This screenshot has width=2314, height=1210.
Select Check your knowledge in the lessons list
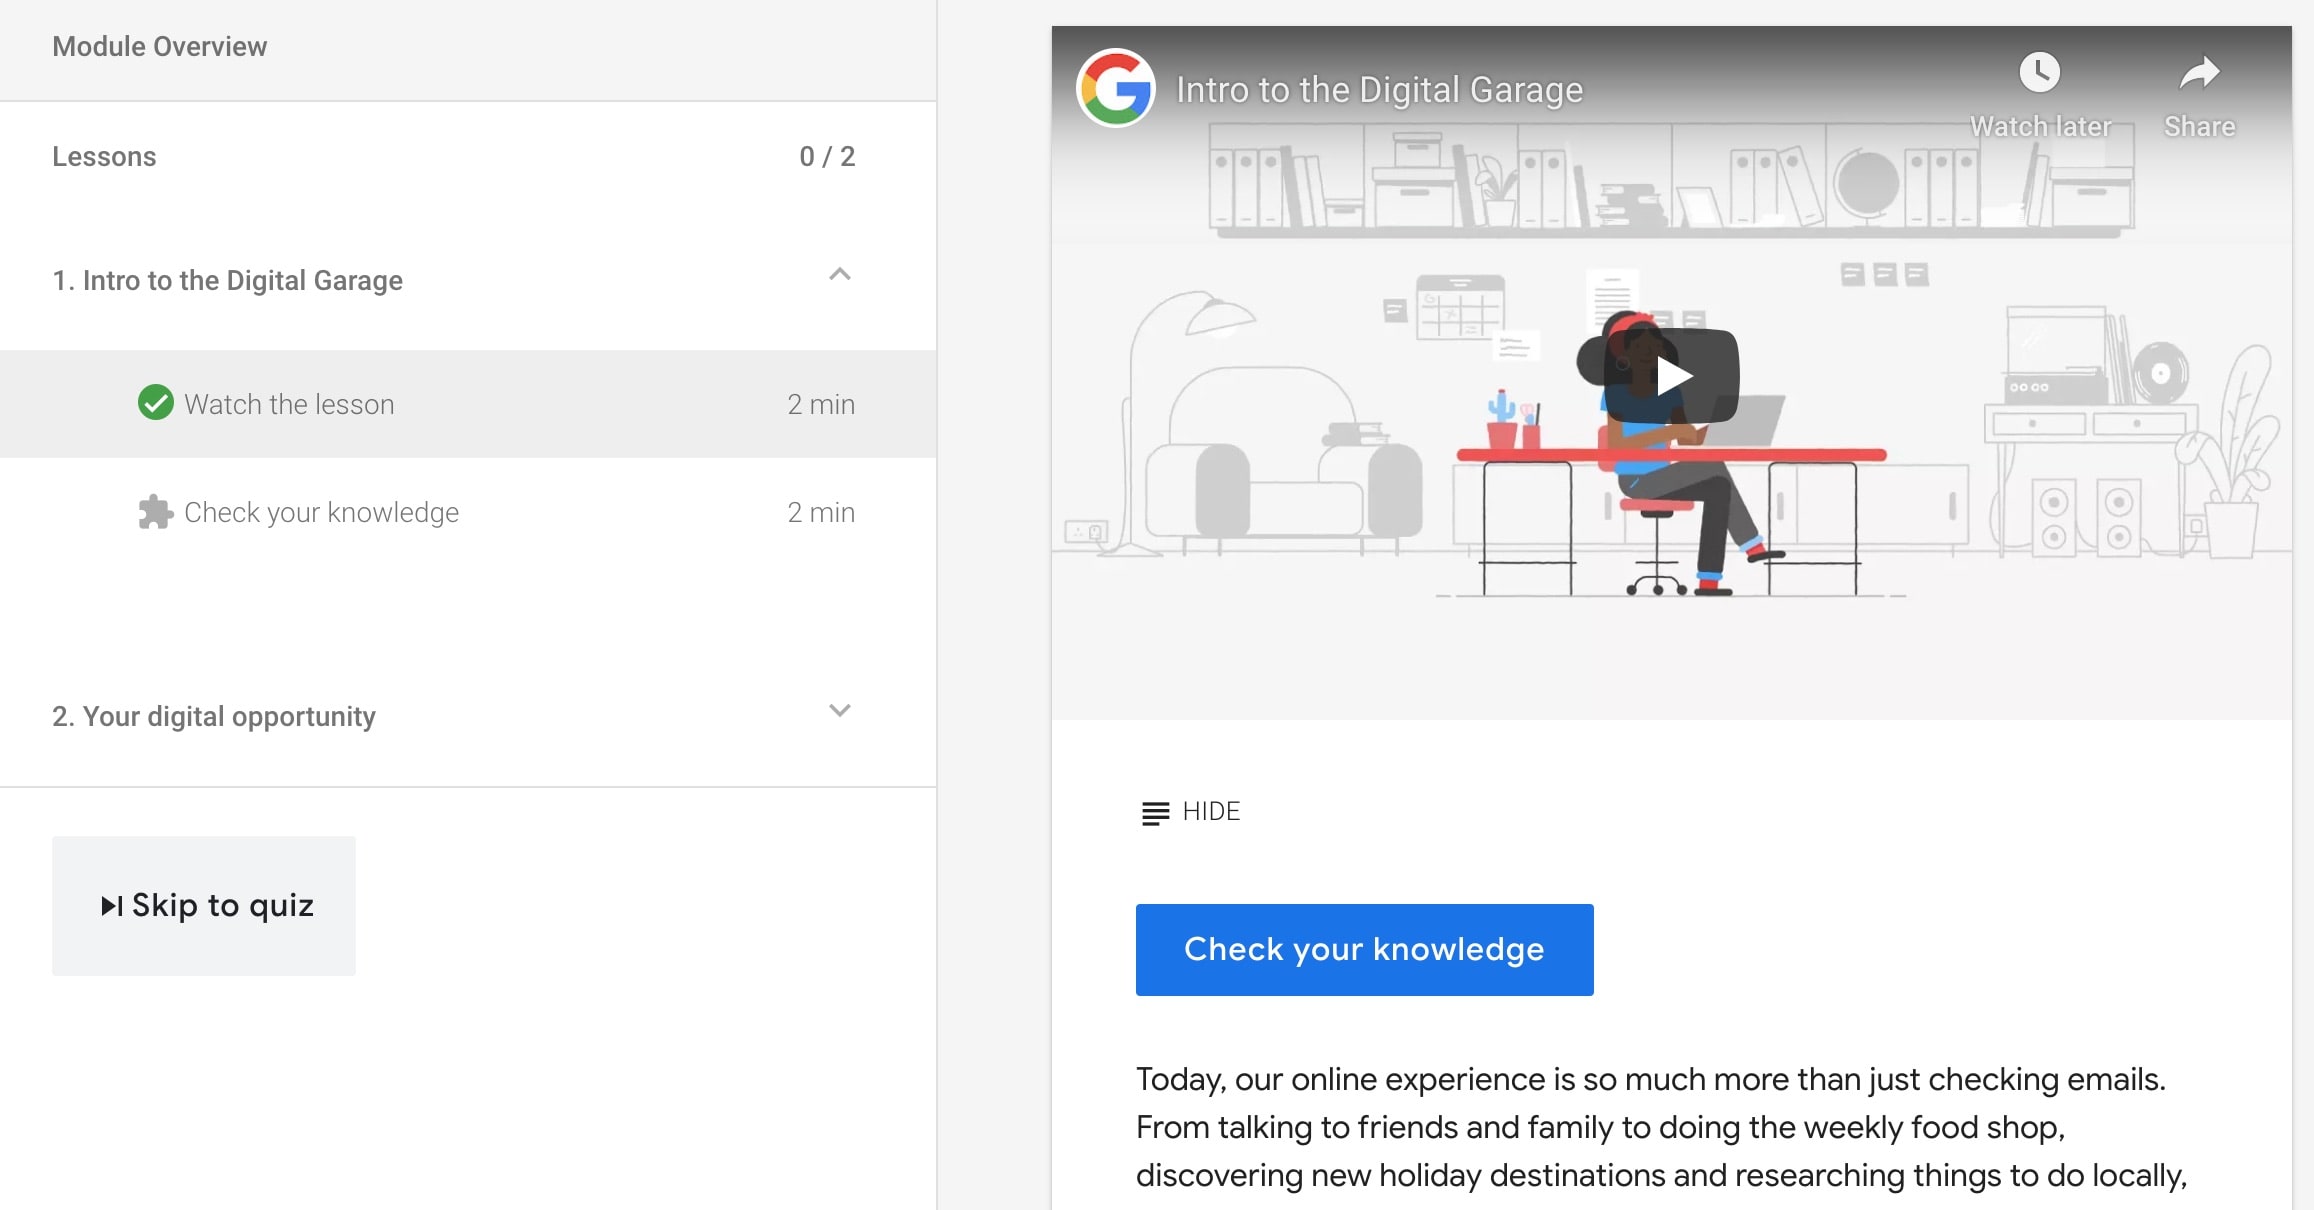coord(321,512)
